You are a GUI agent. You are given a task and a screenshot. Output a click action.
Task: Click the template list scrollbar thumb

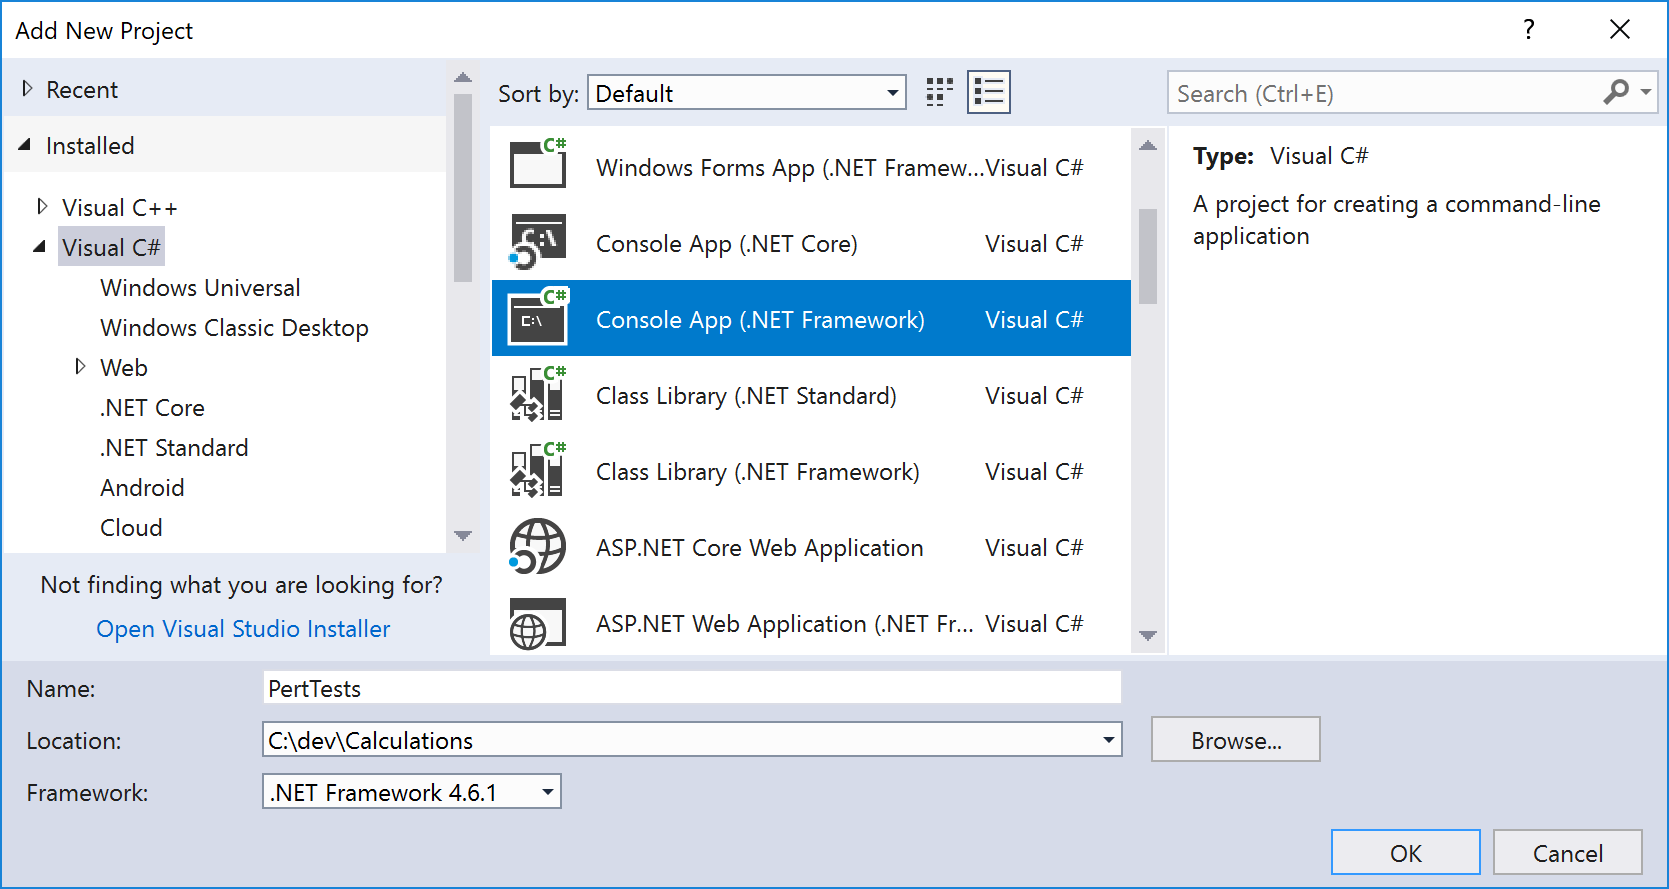click(x=1148, y=255)
